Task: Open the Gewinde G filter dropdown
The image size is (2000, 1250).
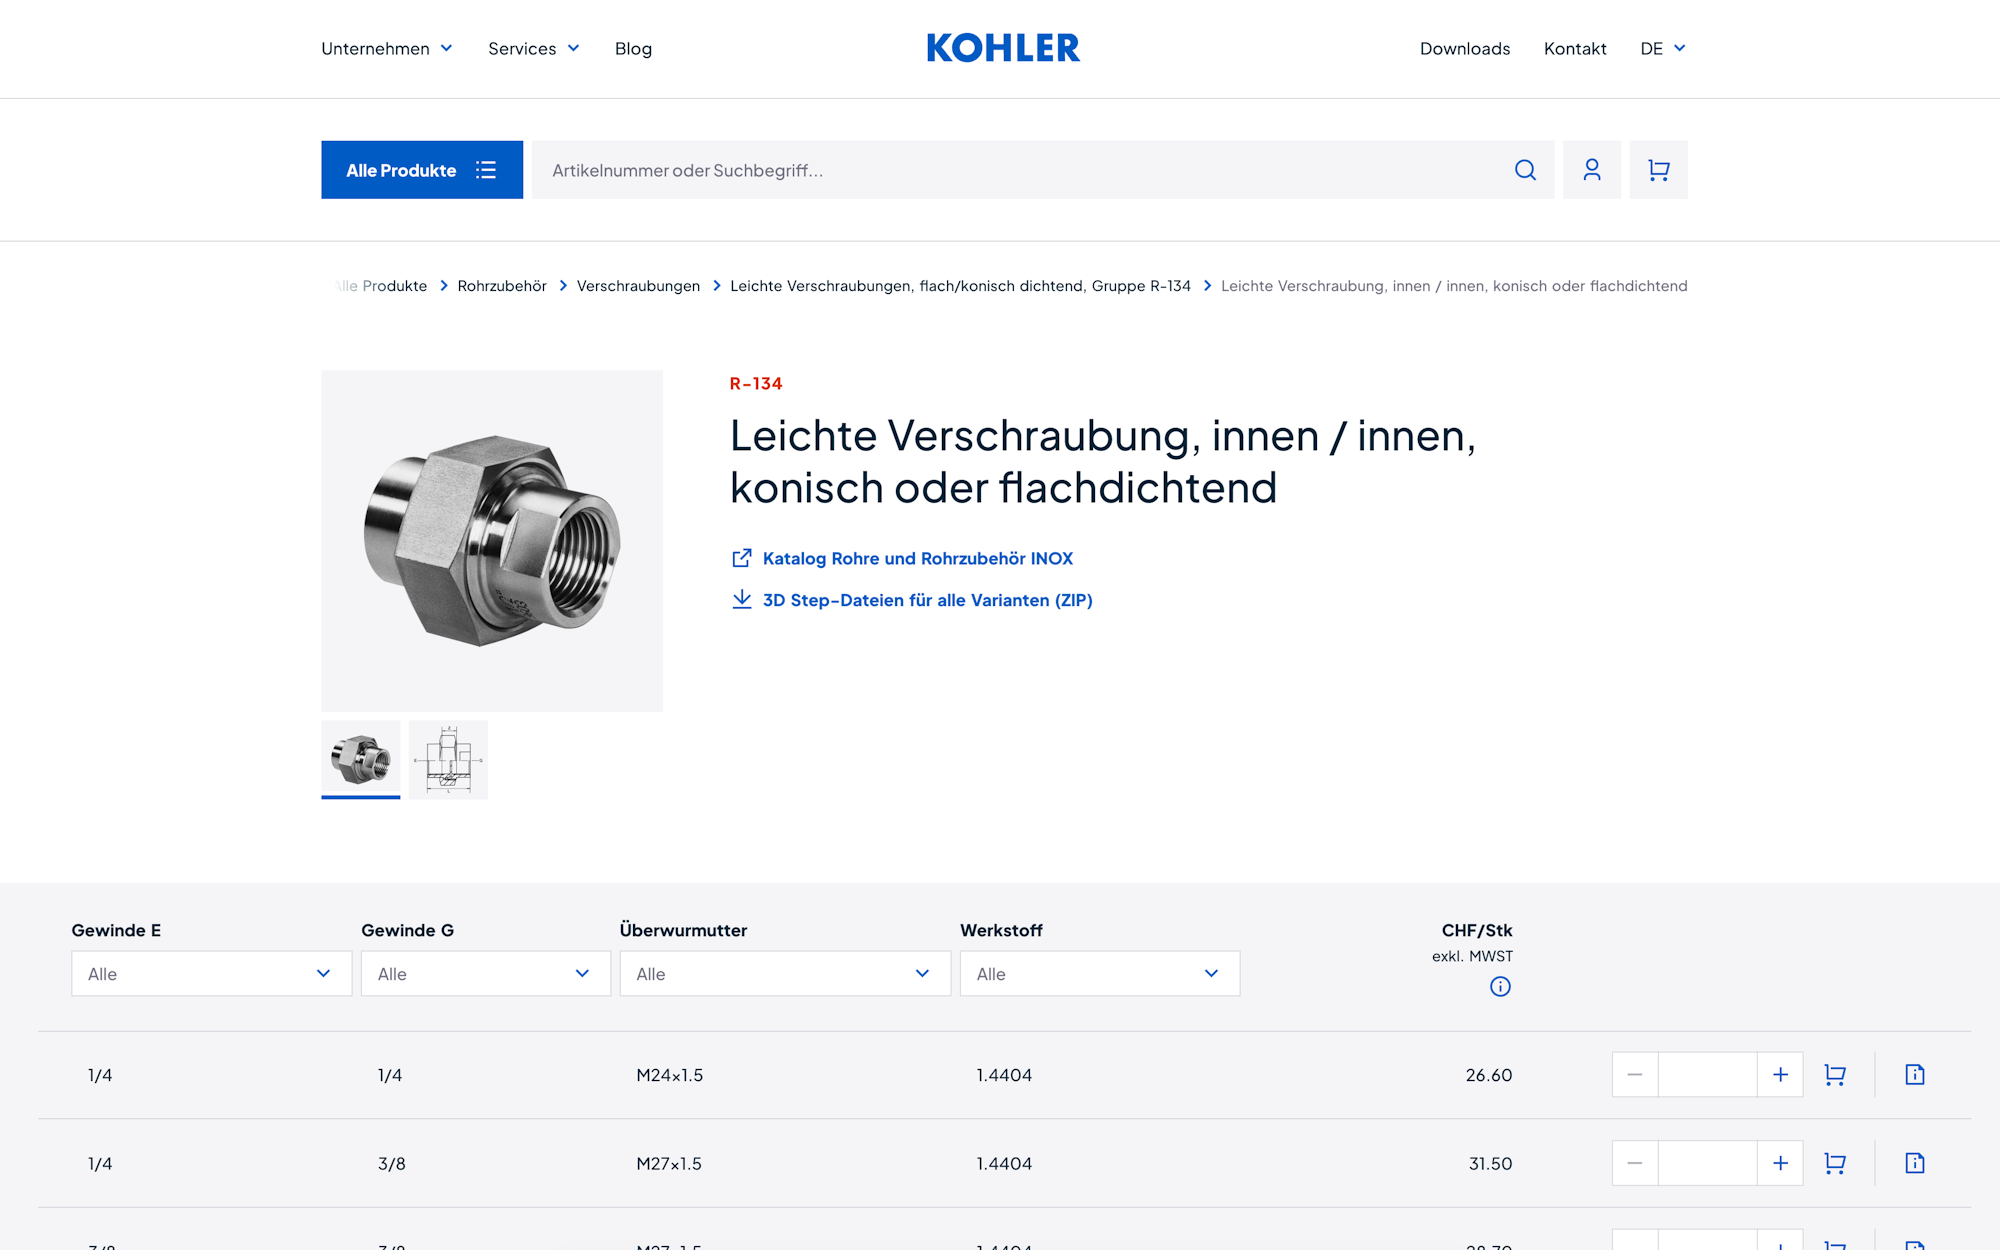Action: tap(486, 973)
